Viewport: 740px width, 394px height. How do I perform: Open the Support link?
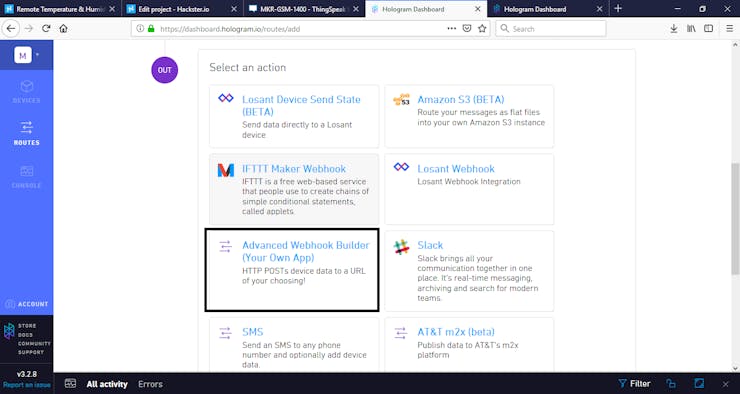click(x=31, y=352)
